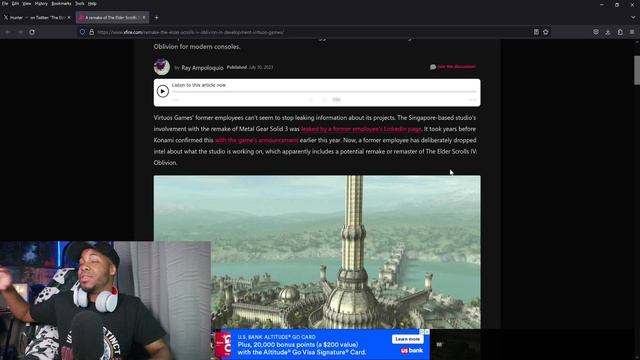The height and width of the screenshot is (360, 640).
Task: Go back to previous page
Action: pyautogui.click(x=8, y=32)
